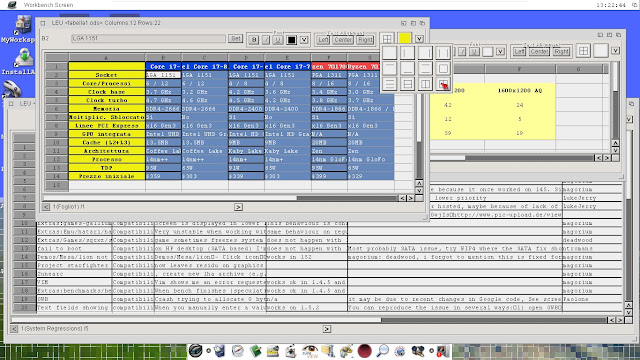Image resolution: width=640 pixels, height=360 pixels.
Task: Choose the left and right borders option
Action: coord(443,52)
